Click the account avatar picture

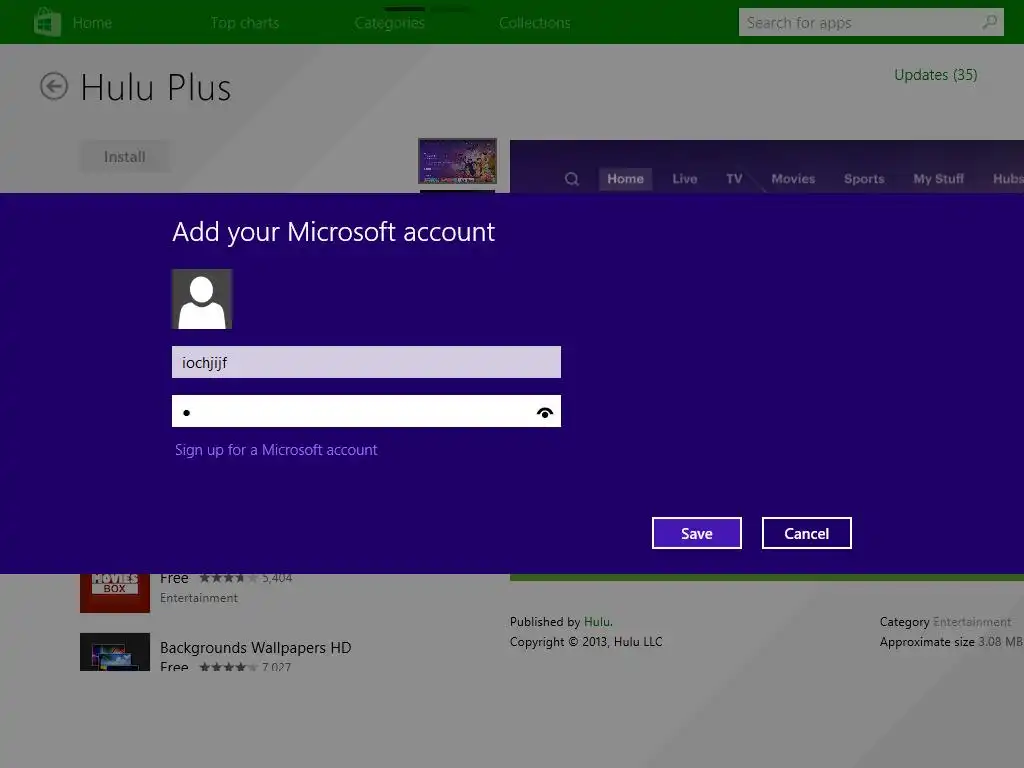tap(202, 299)
